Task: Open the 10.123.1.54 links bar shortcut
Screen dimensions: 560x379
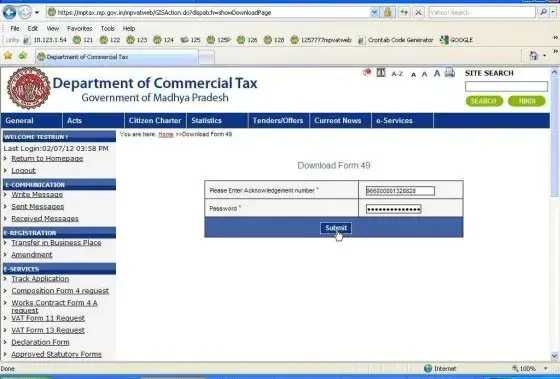Action: pos(45,40)
